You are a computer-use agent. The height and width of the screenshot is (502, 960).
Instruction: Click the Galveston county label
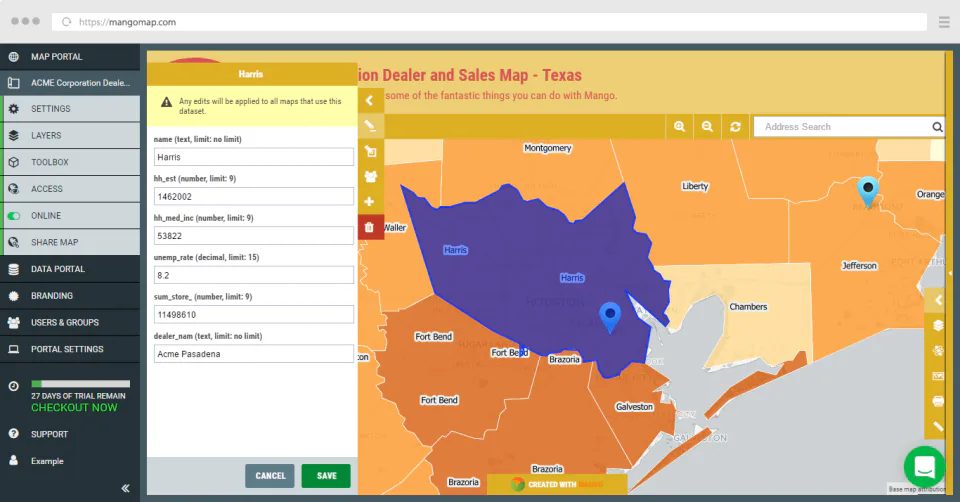pyautogui.click(x=634, y=406)
